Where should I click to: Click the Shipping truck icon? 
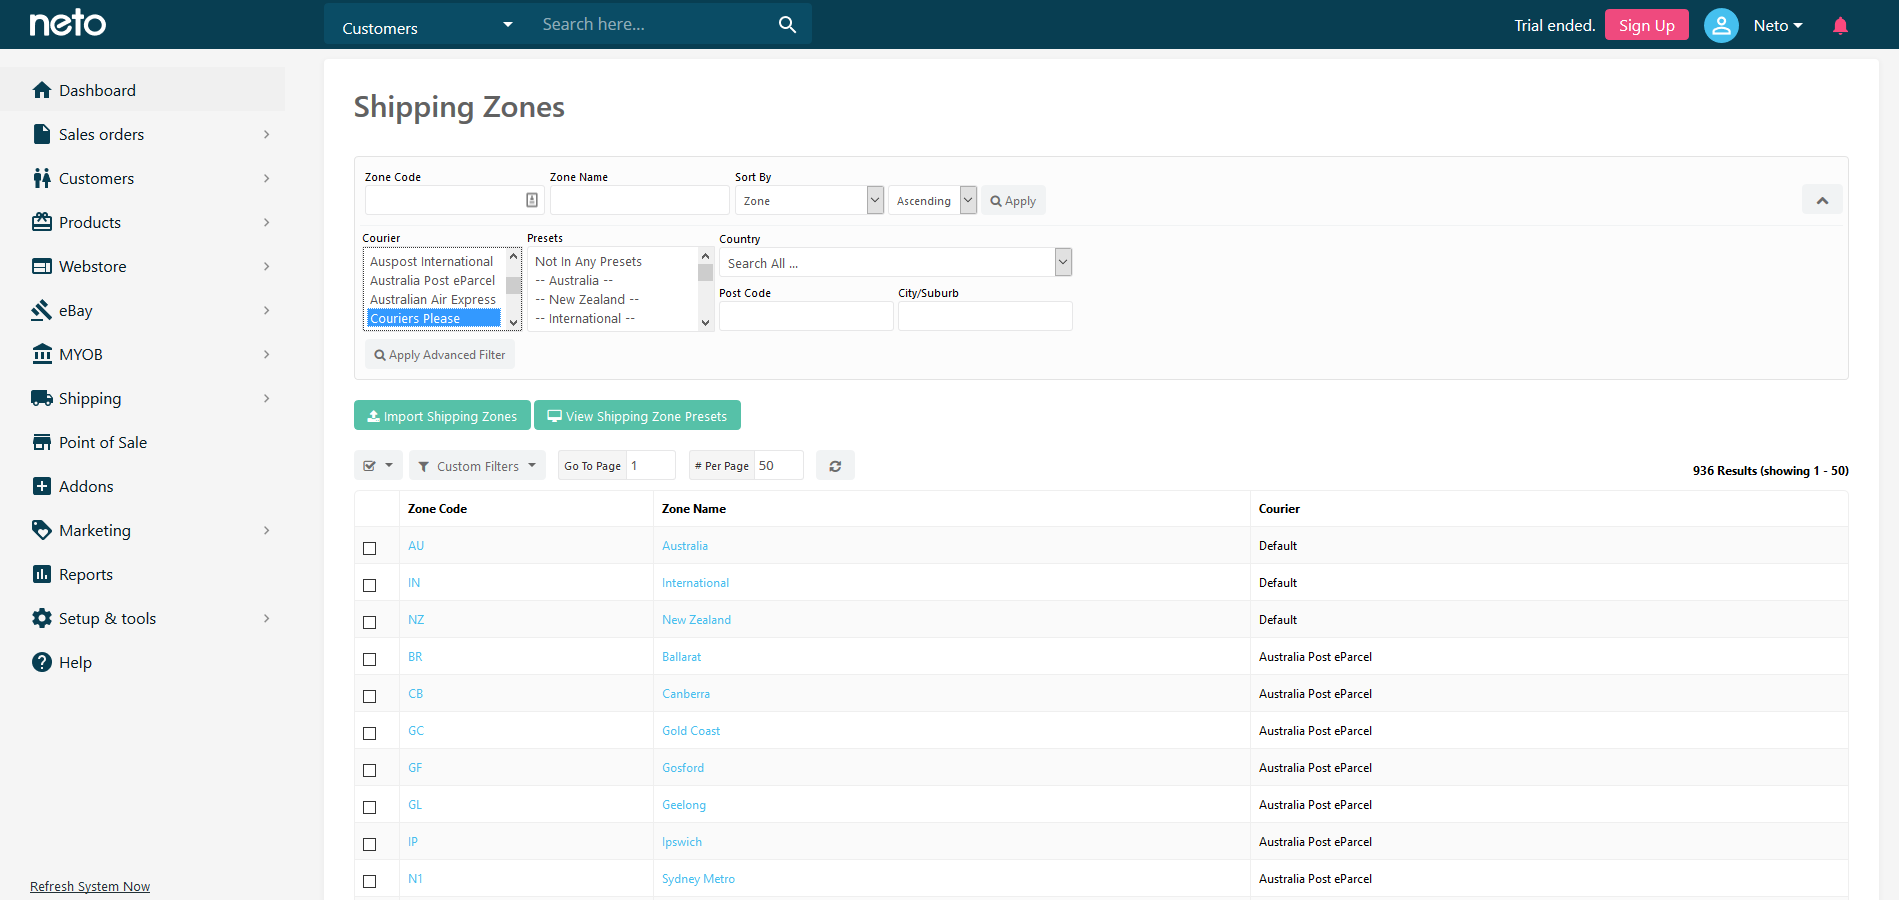tap(42, 398)
